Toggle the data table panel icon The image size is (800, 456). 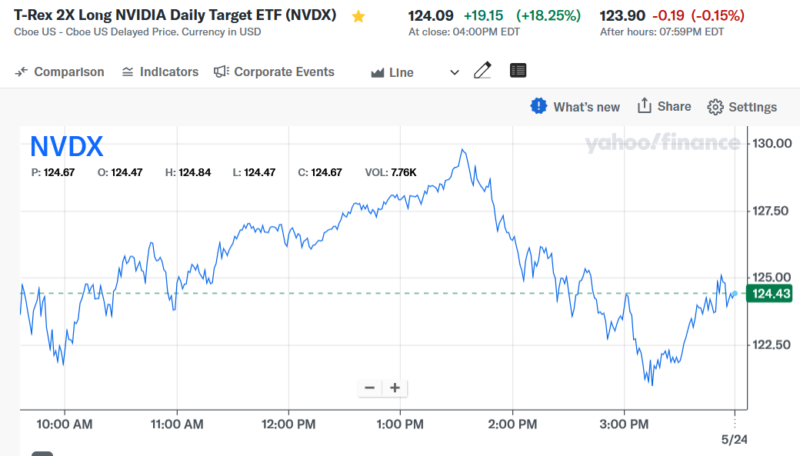coord(517,71)
